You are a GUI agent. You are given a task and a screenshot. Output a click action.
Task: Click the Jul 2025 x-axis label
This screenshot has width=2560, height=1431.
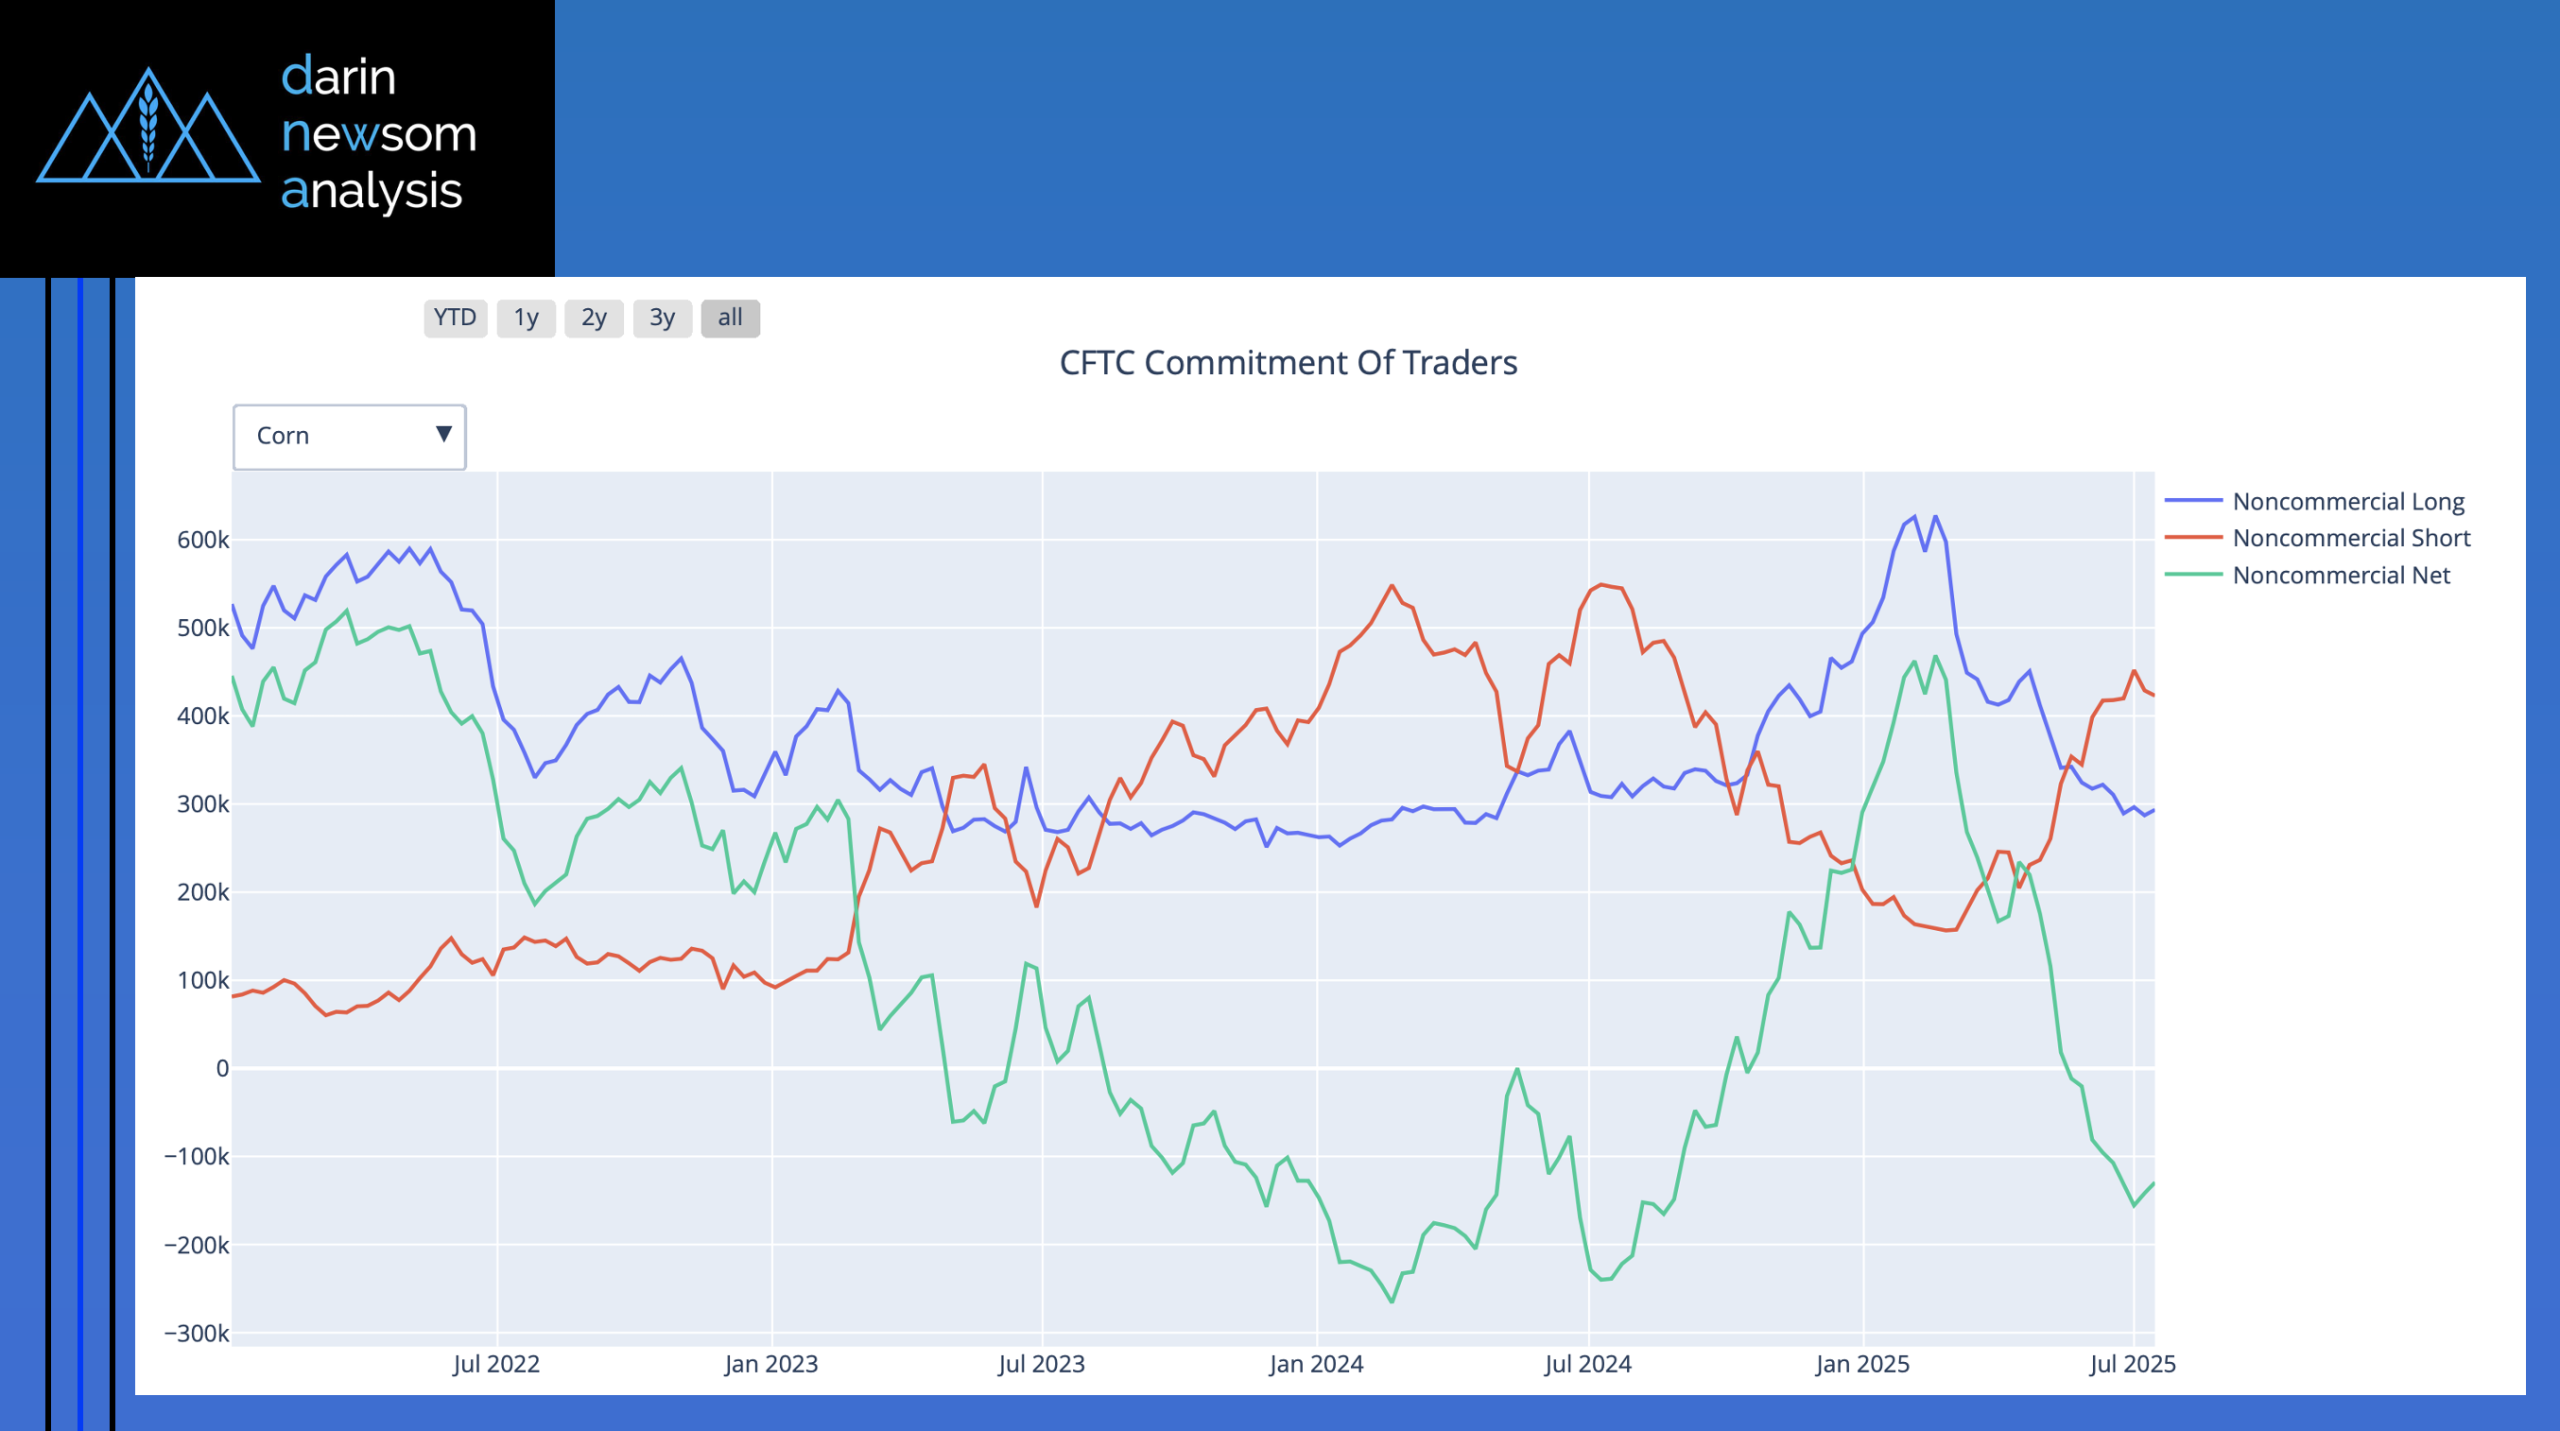tap(2132, 1364)
